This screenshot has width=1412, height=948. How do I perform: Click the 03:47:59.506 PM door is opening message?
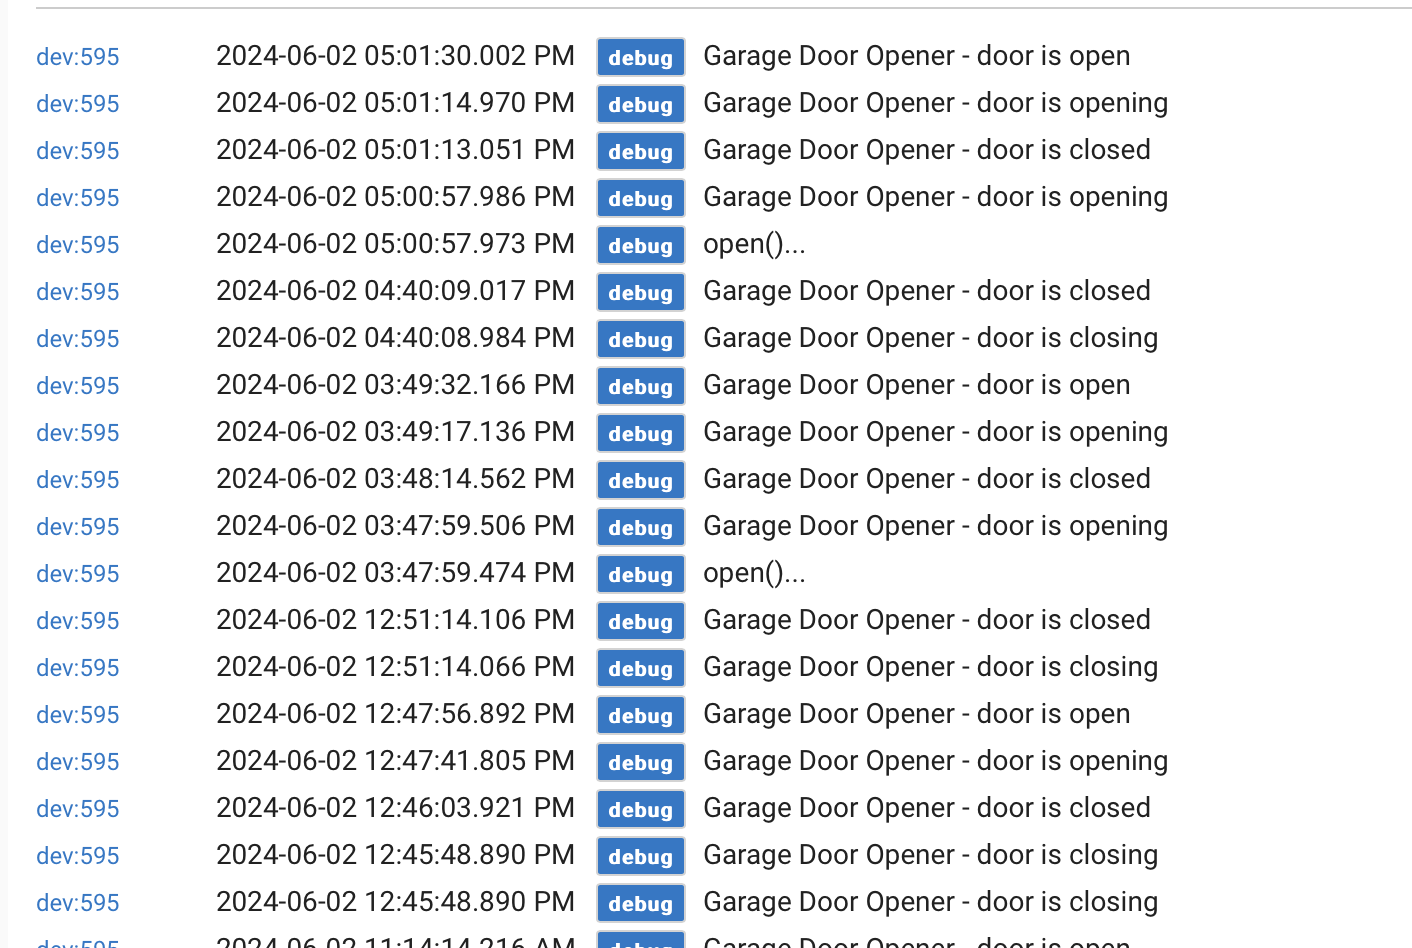(x=935, y=526)
